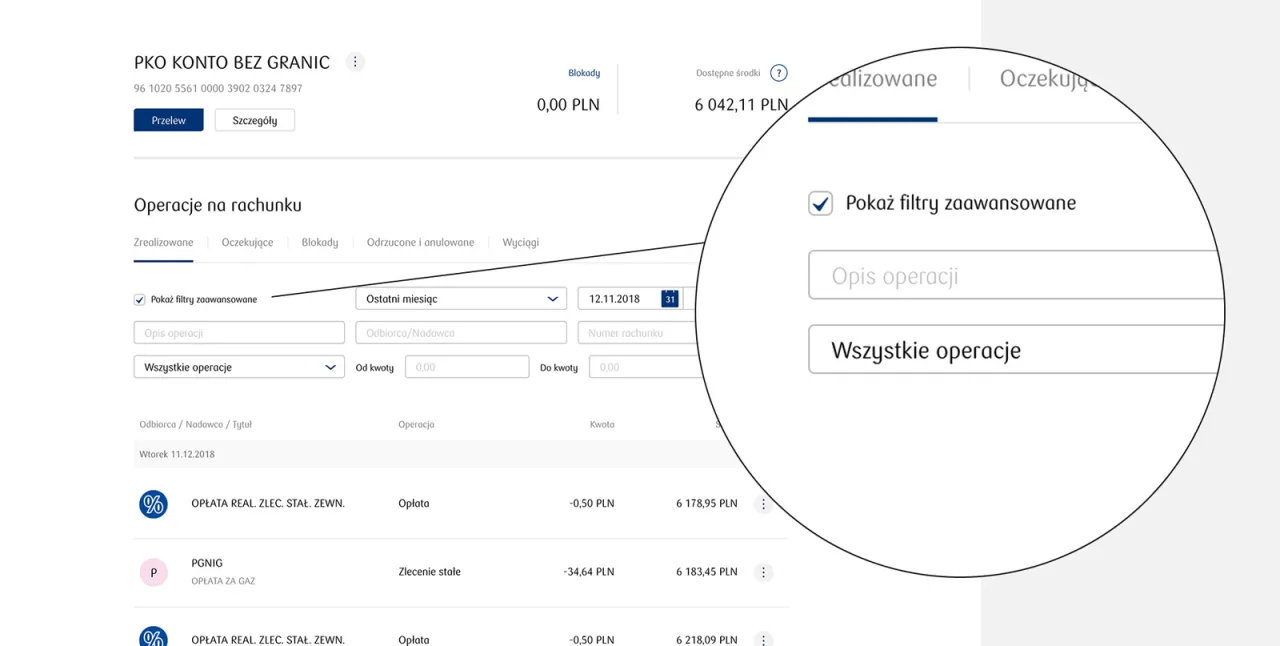Screen dimensions: 1280x646
Task: Expand the Ostatni miesiąc period dropdown
Action: [x=461, y=299]
